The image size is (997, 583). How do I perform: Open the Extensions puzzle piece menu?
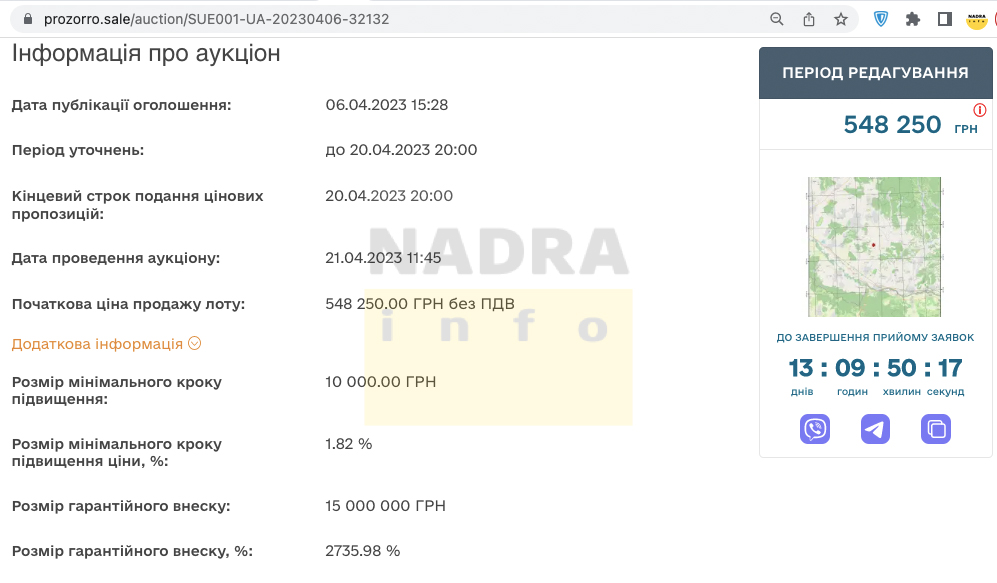tap(912, 19)
